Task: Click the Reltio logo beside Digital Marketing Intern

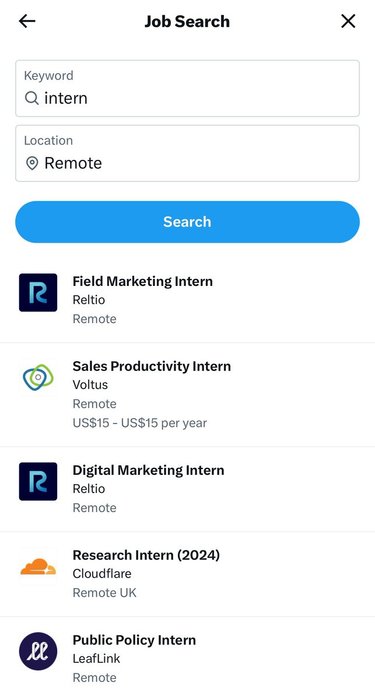Action: coord(38,481)
